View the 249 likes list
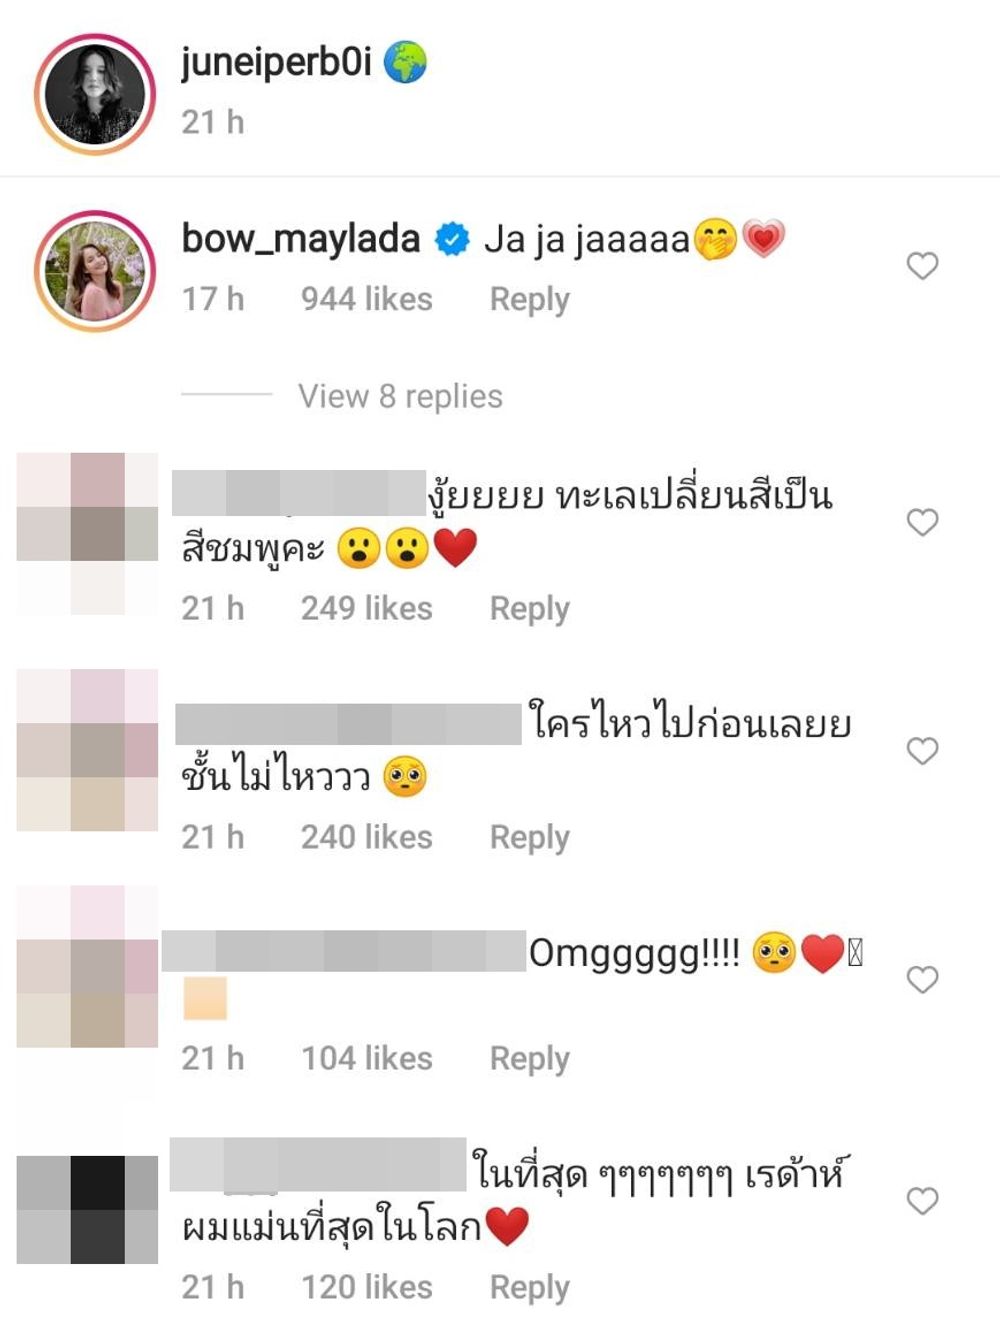 click(x=367, y=608)
